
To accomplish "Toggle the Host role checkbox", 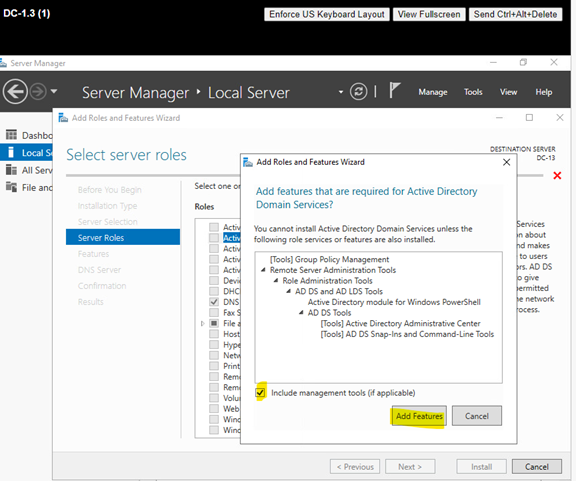I will click(x=214, y=334).
